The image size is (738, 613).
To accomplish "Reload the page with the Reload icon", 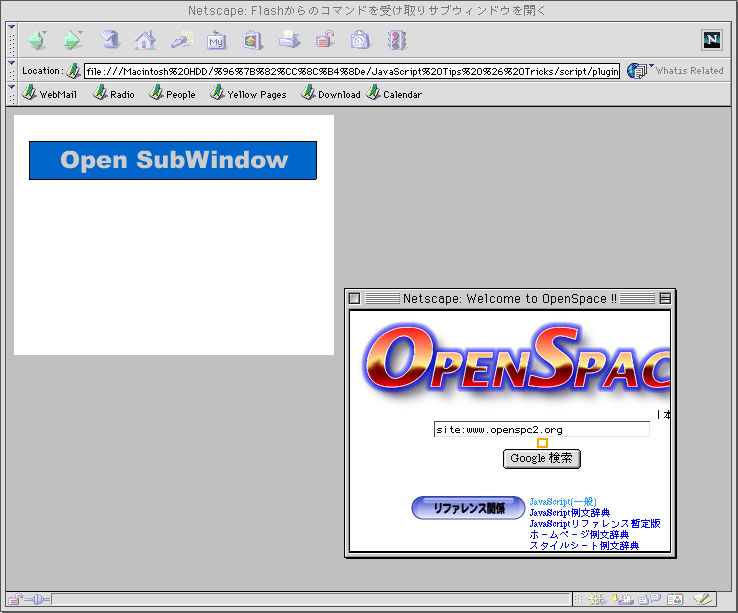I will click(109, 40).
